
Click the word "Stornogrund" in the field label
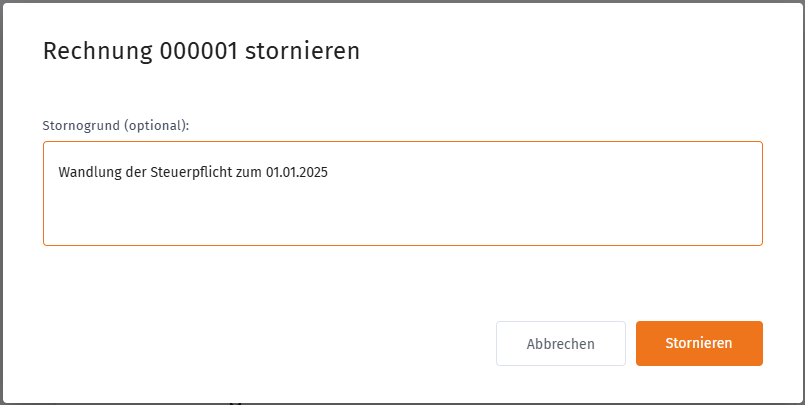pyautogui.click(x=82, y=126)
